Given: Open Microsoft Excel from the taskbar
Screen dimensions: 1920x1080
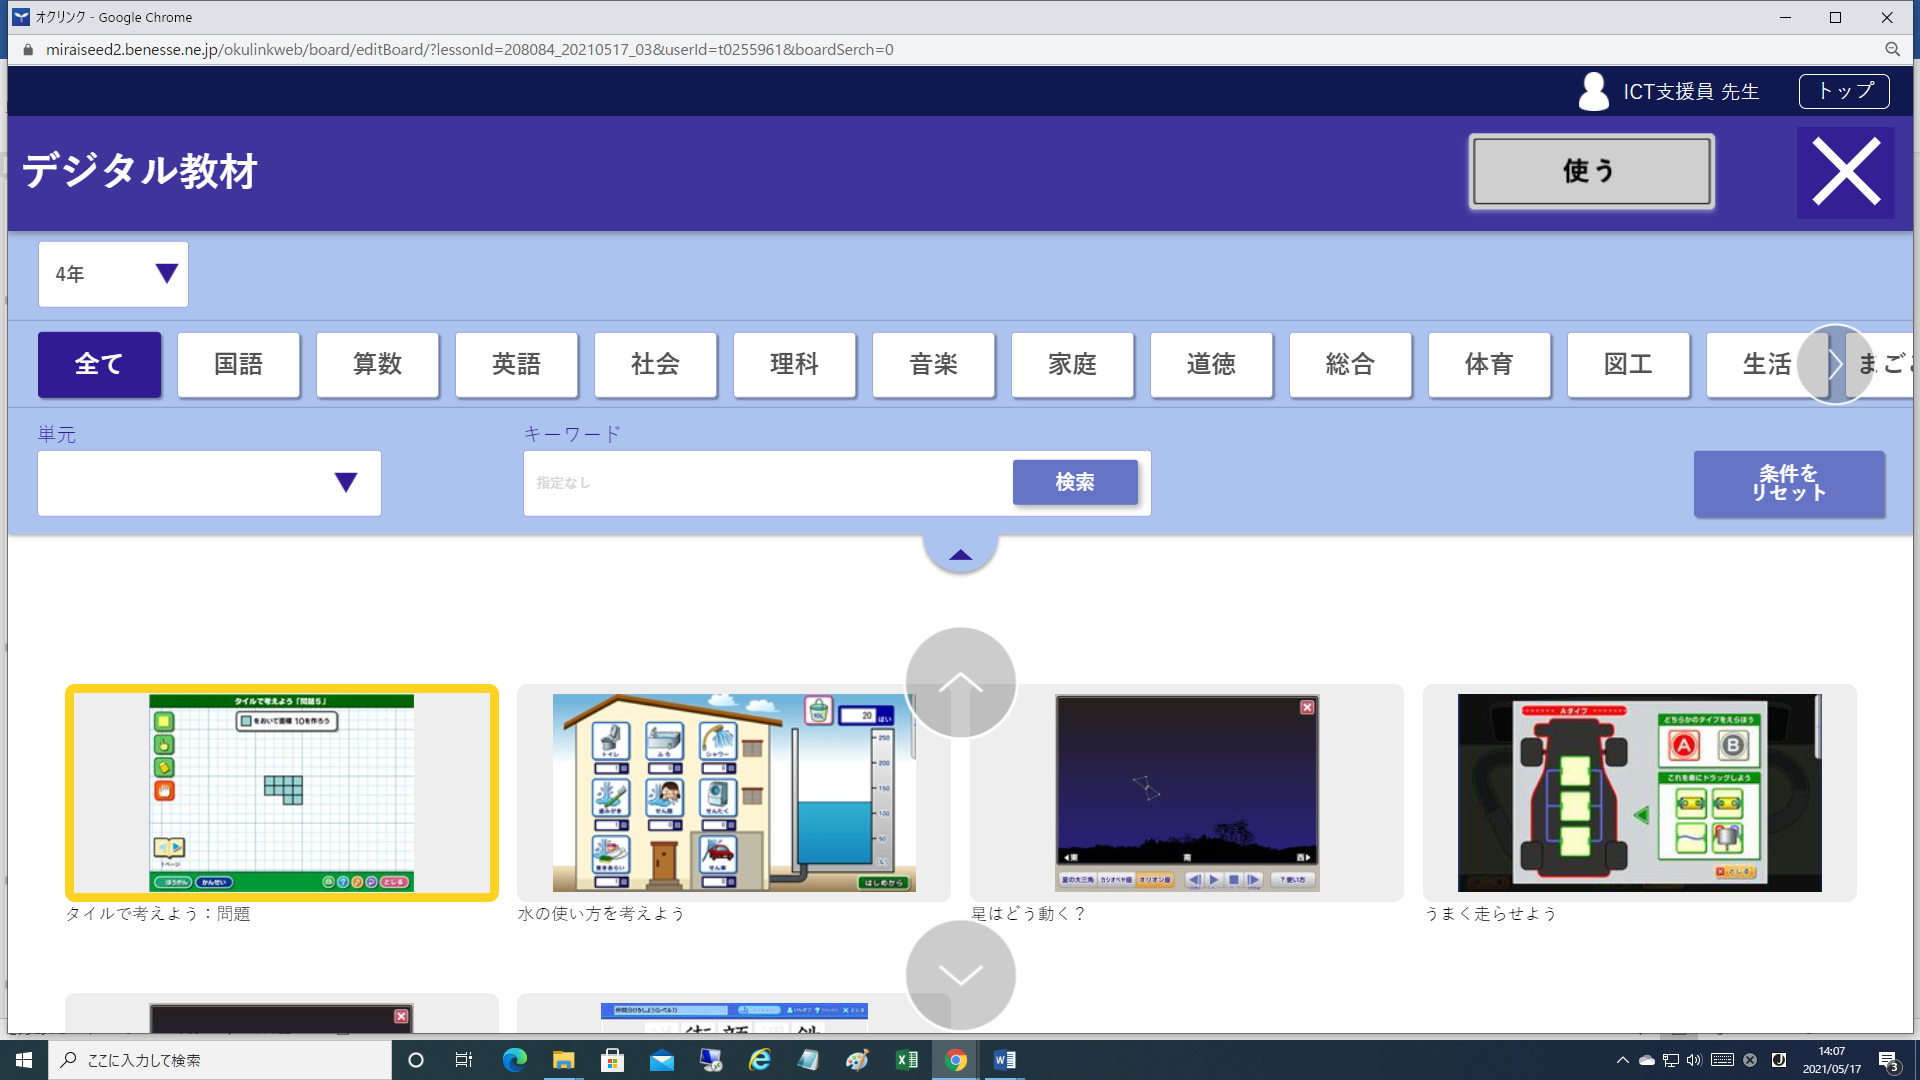Looking at the screenshot, I should pyautogui.click(x=906, y=1059).
